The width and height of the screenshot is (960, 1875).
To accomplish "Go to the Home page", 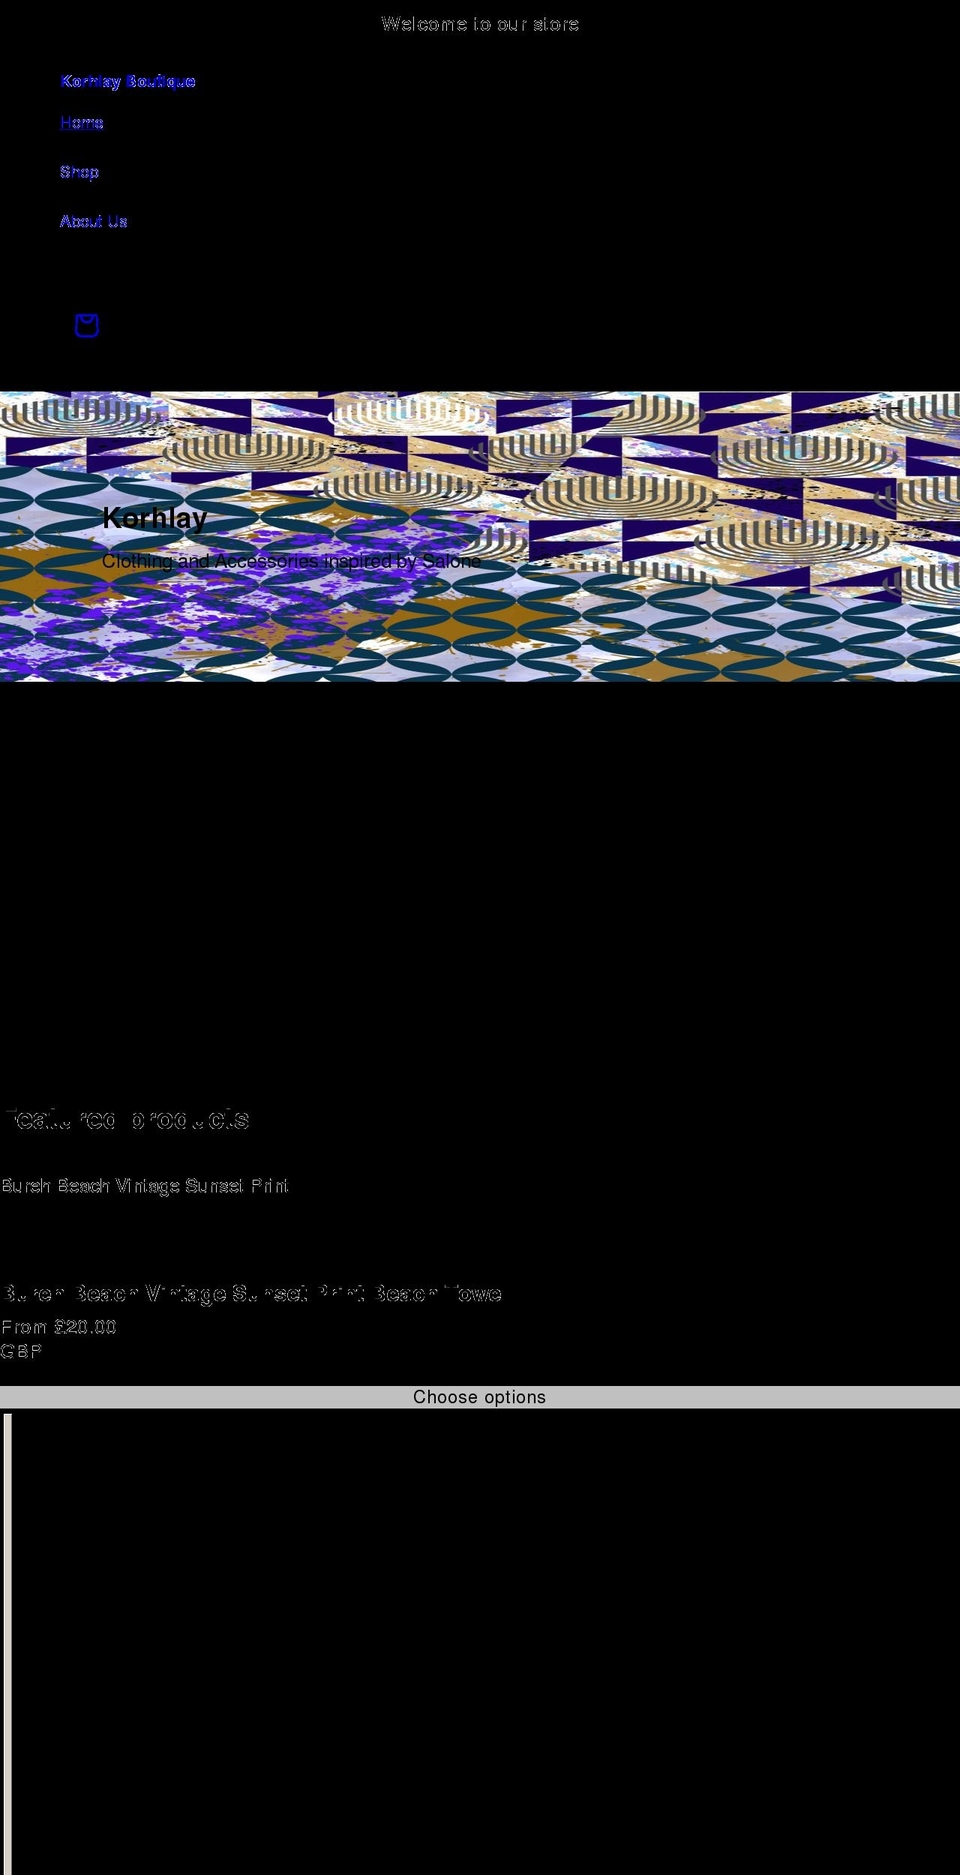I will [82, 123].
